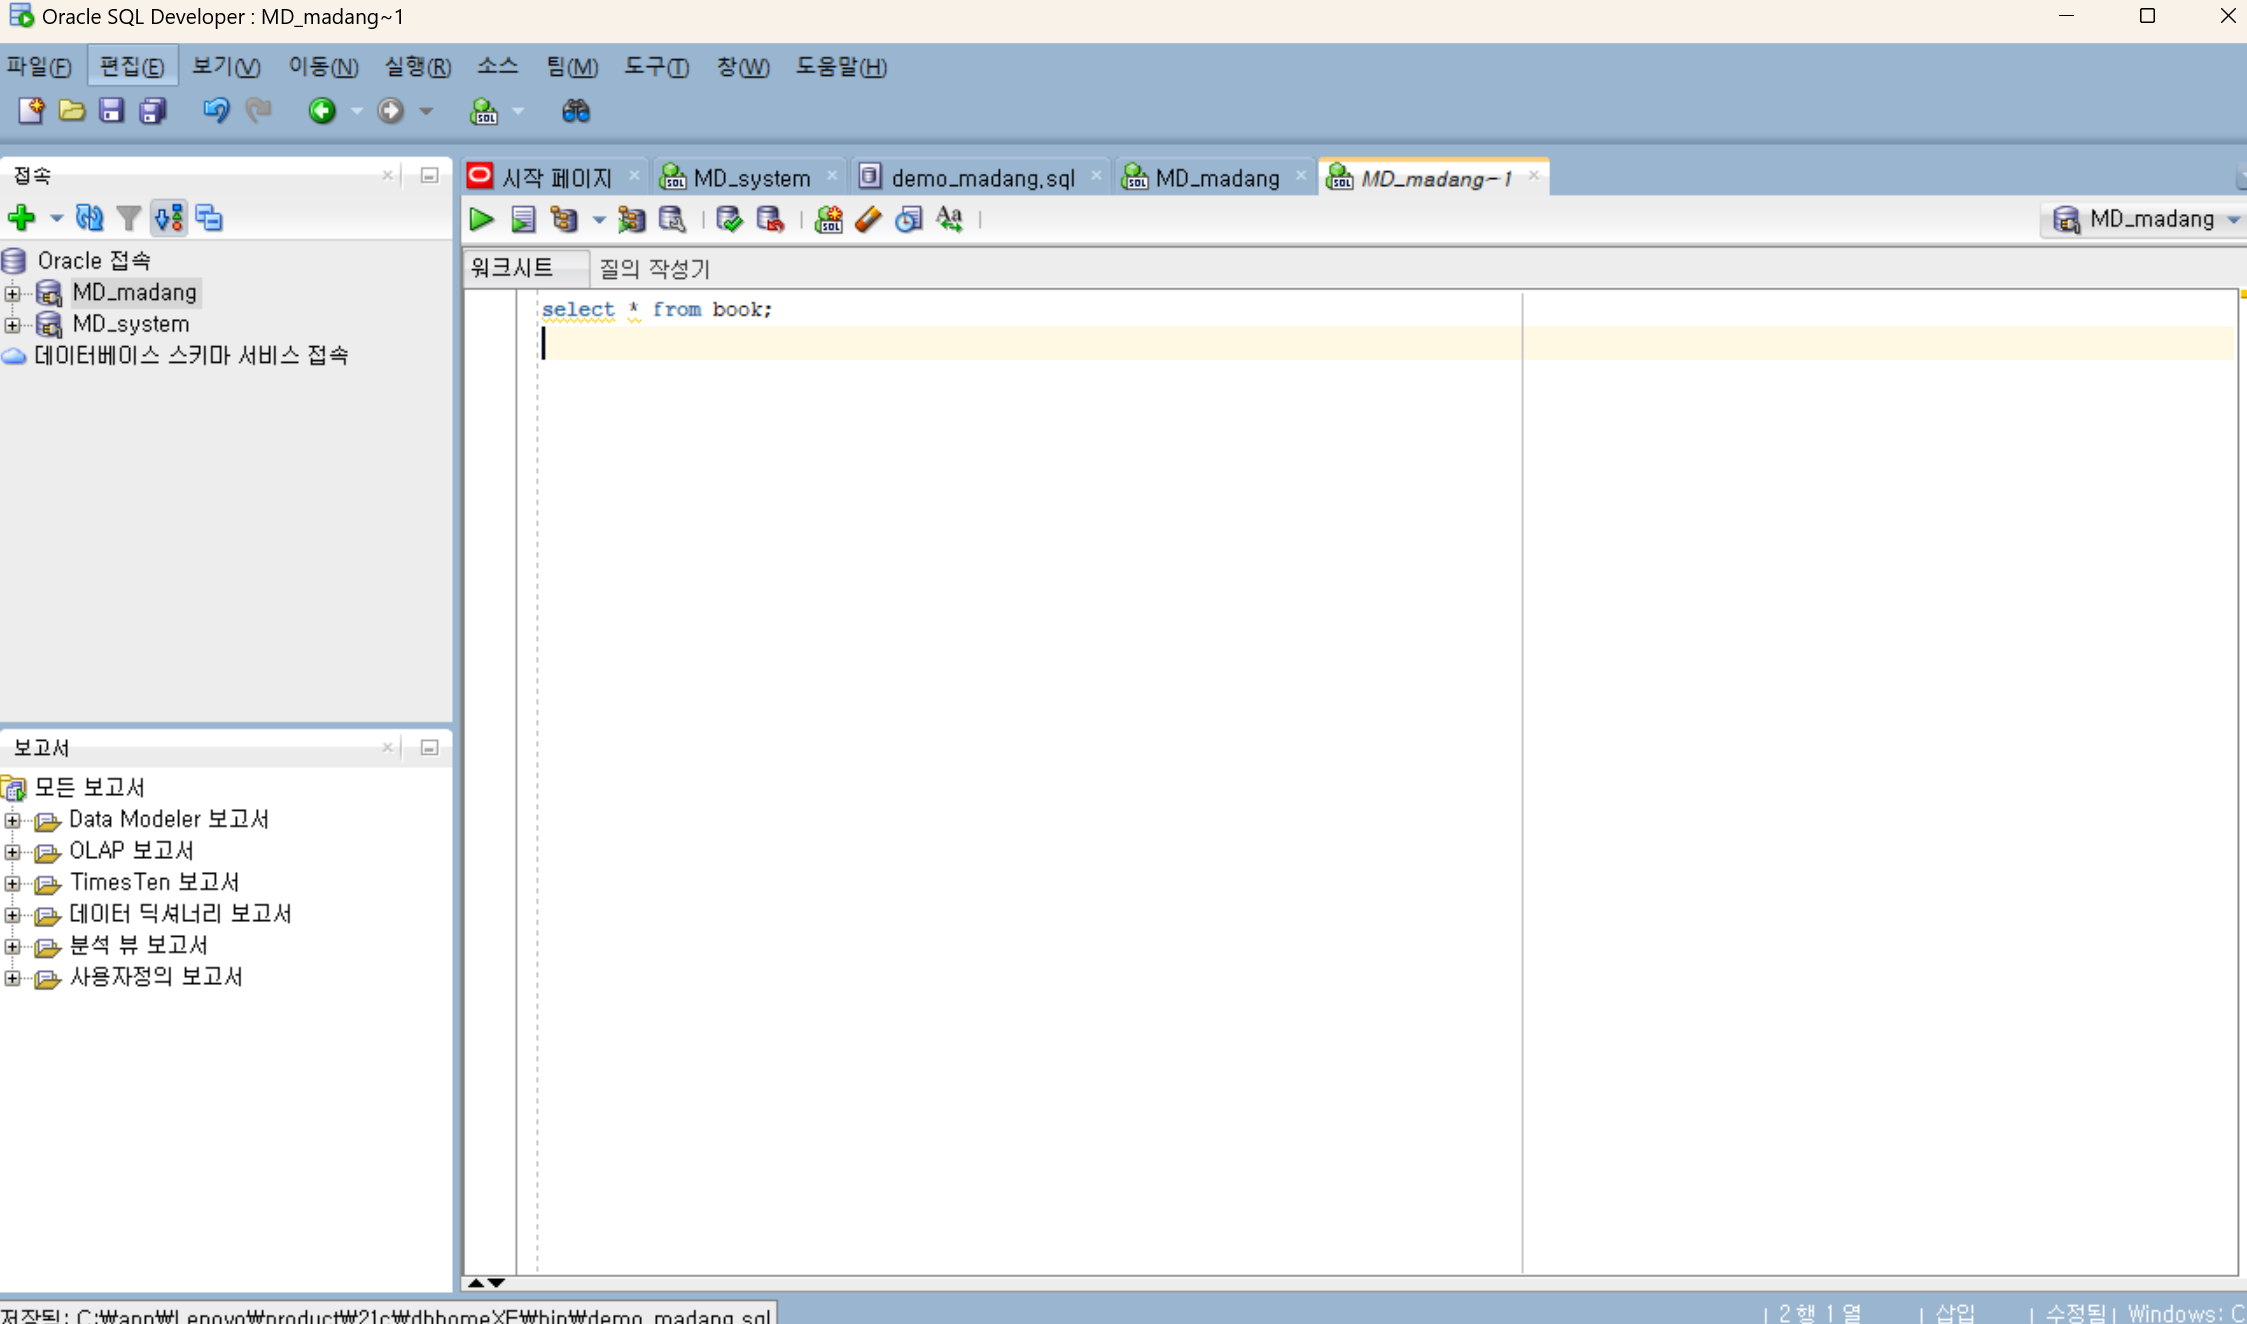Open the SQL History icon
This screenshot has width=2247, height=1324.
coord(908,219)
